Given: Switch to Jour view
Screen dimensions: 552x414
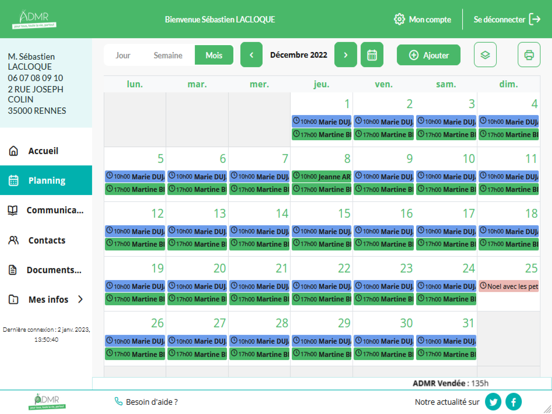Looking at the screenshot, I should pyautogui.click(x=123, y=55).
